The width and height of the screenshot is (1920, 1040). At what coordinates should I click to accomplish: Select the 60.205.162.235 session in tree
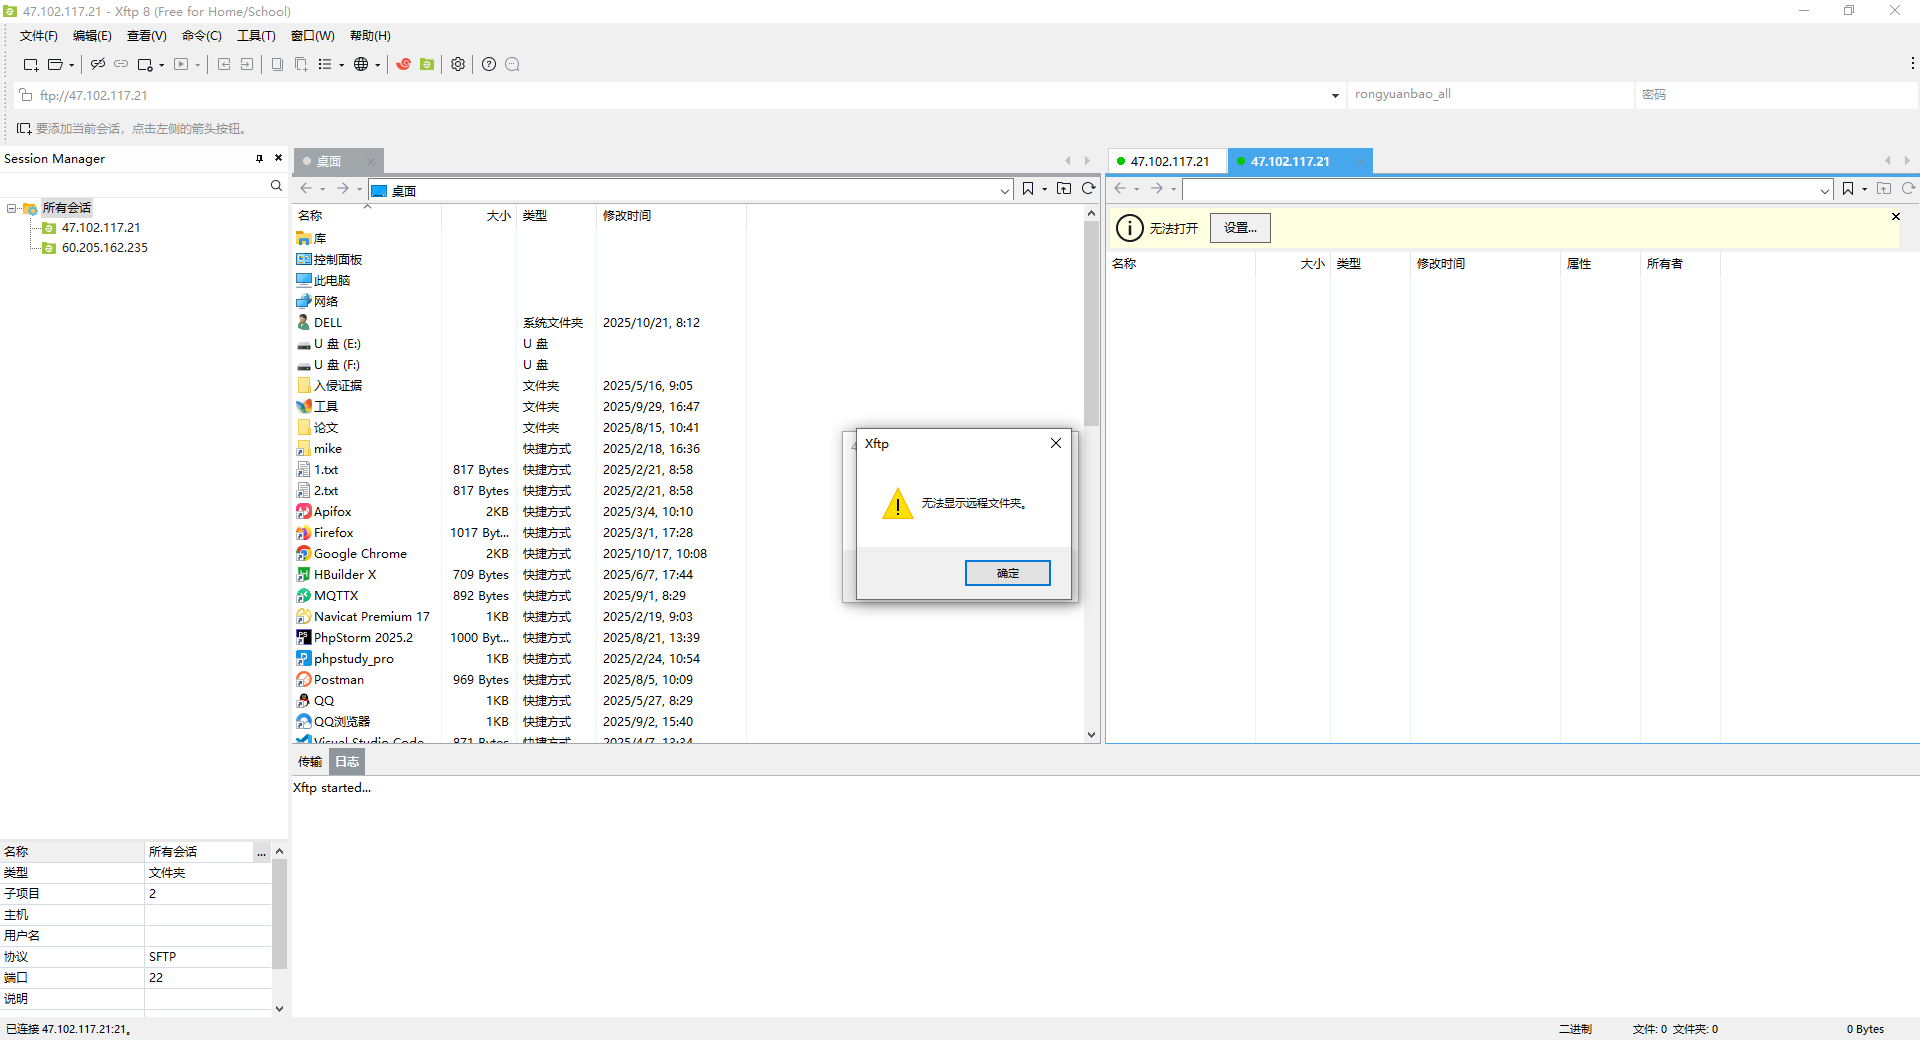click(104, 248)
